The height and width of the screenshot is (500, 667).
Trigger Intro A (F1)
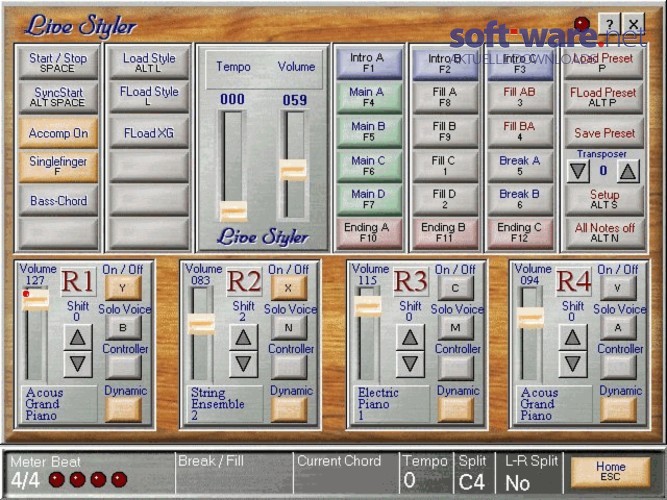coord(368,63)
